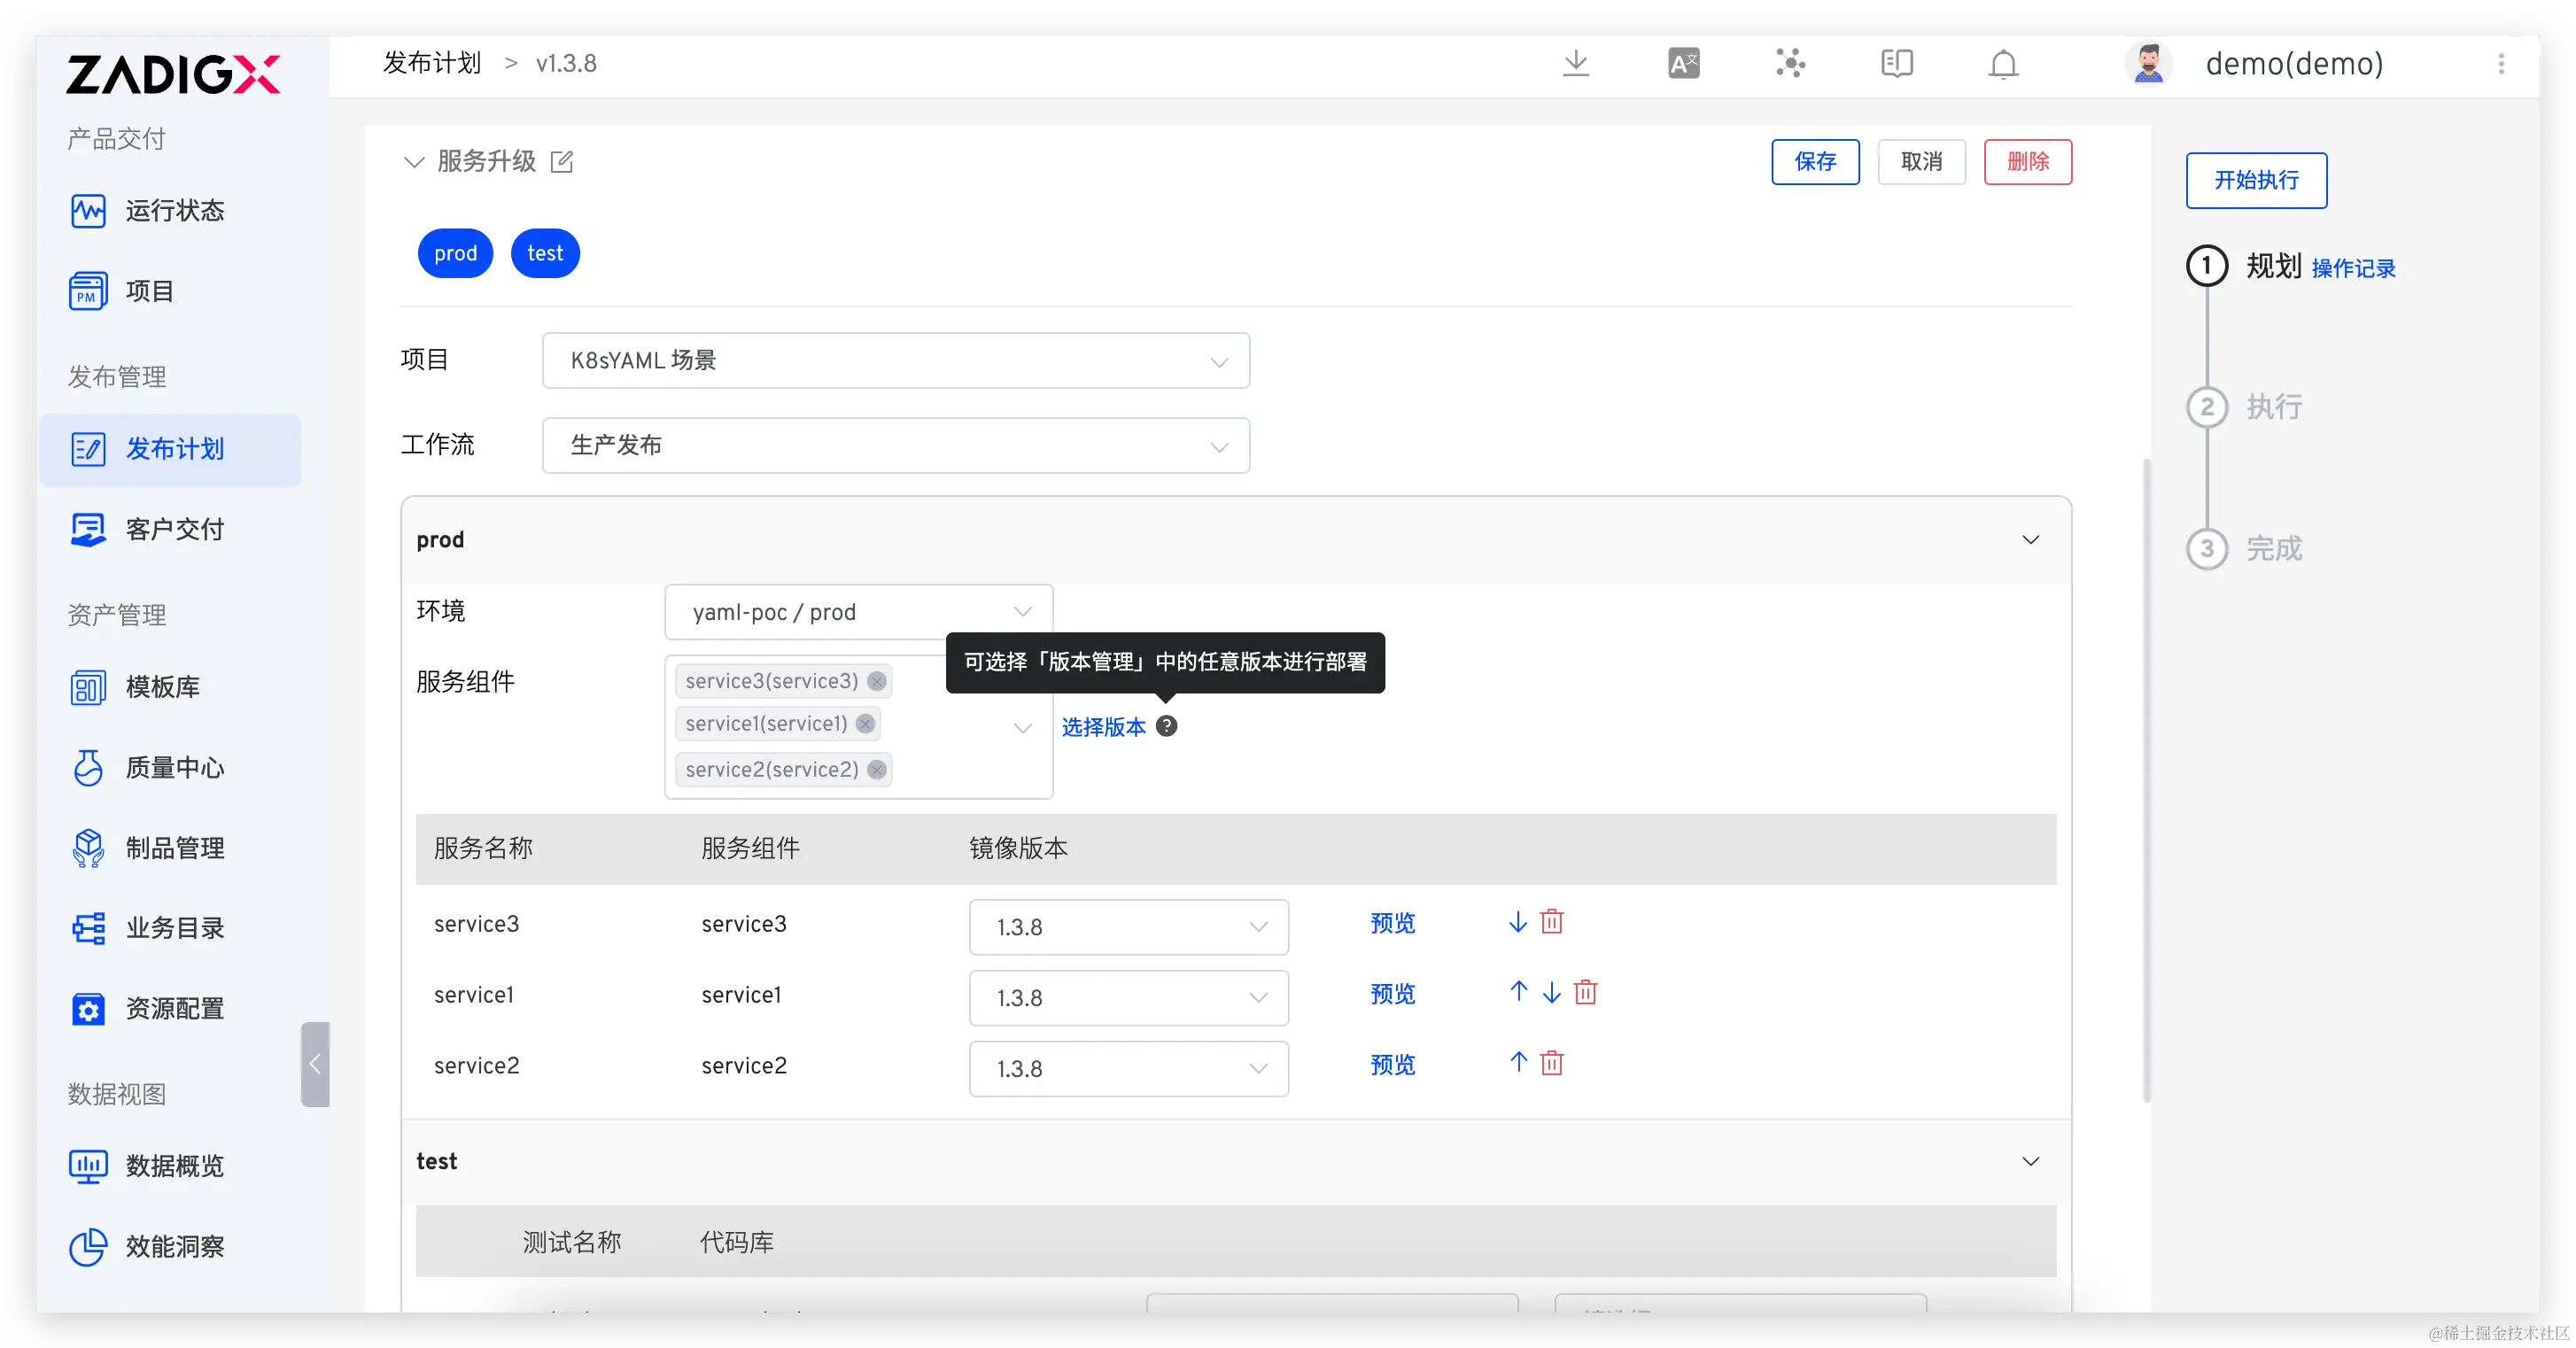Click the download icon in top bar

(1576, 63)
